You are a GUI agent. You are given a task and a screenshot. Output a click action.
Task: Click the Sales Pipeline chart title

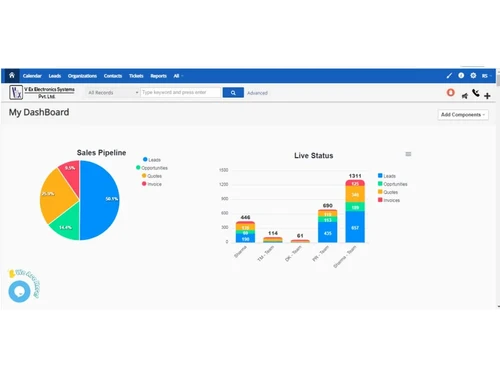click(101, 153)
